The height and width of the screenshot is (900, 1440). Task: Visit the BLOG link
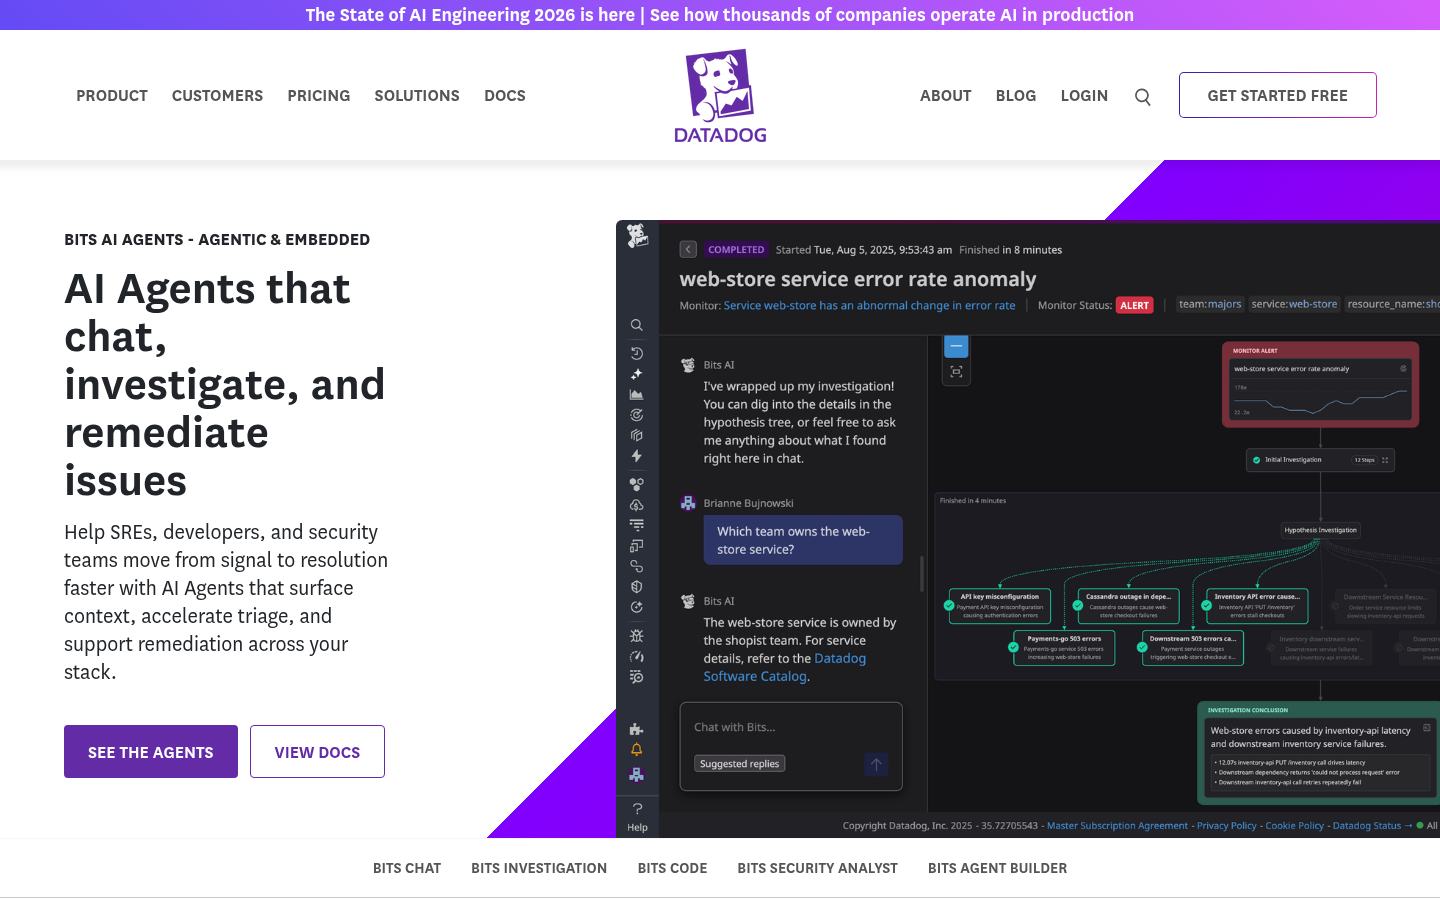(1016, 96)
